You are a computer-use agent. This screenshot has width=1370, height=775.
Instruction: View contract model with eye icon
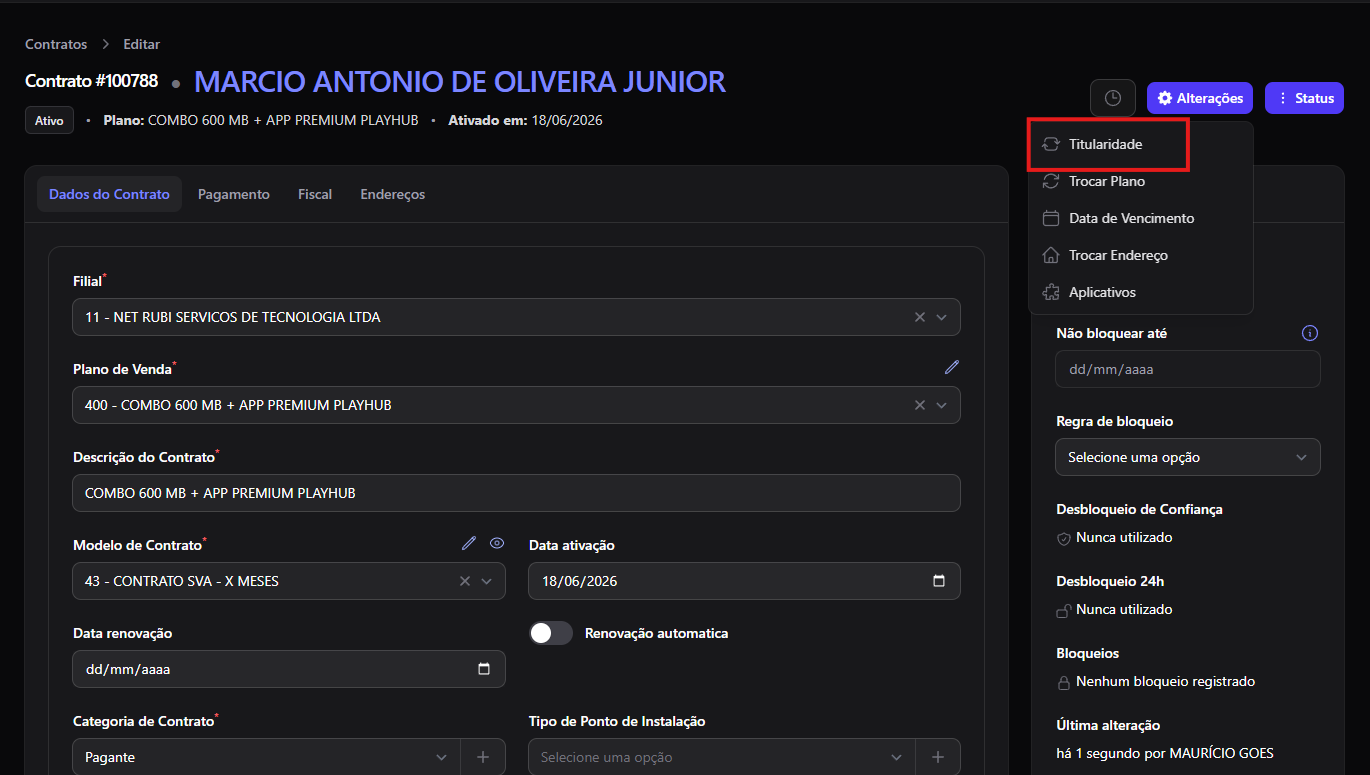497,543
